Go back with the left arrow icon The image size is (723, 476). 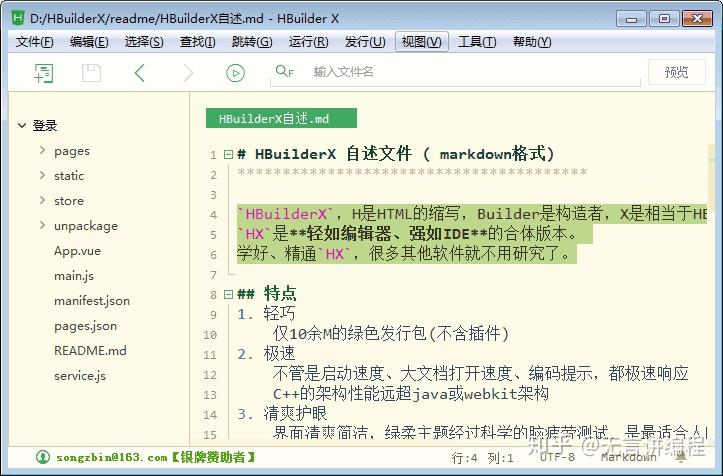(140, 73)
